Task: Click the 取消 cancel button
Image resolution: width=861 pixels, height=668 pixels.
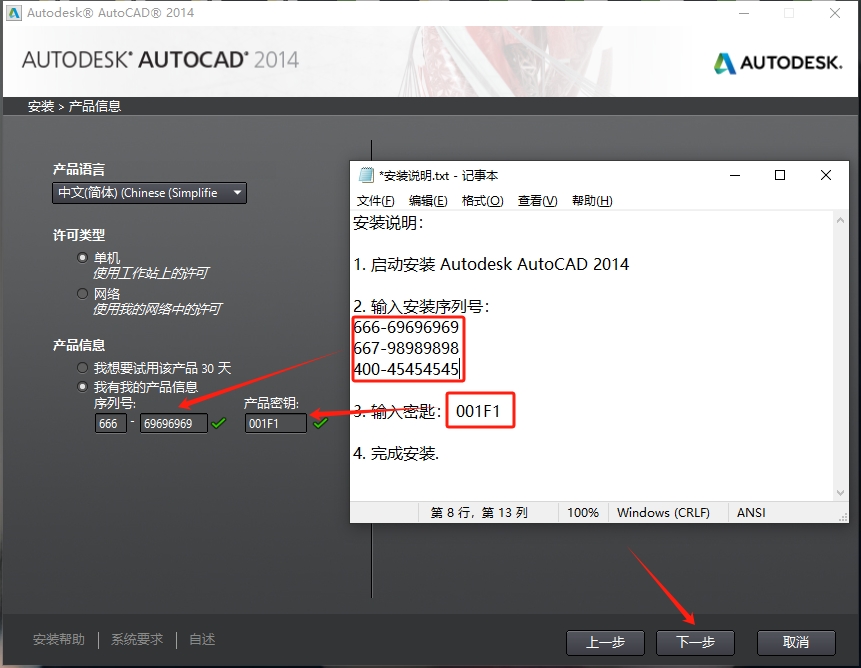Action: (796, 642)
